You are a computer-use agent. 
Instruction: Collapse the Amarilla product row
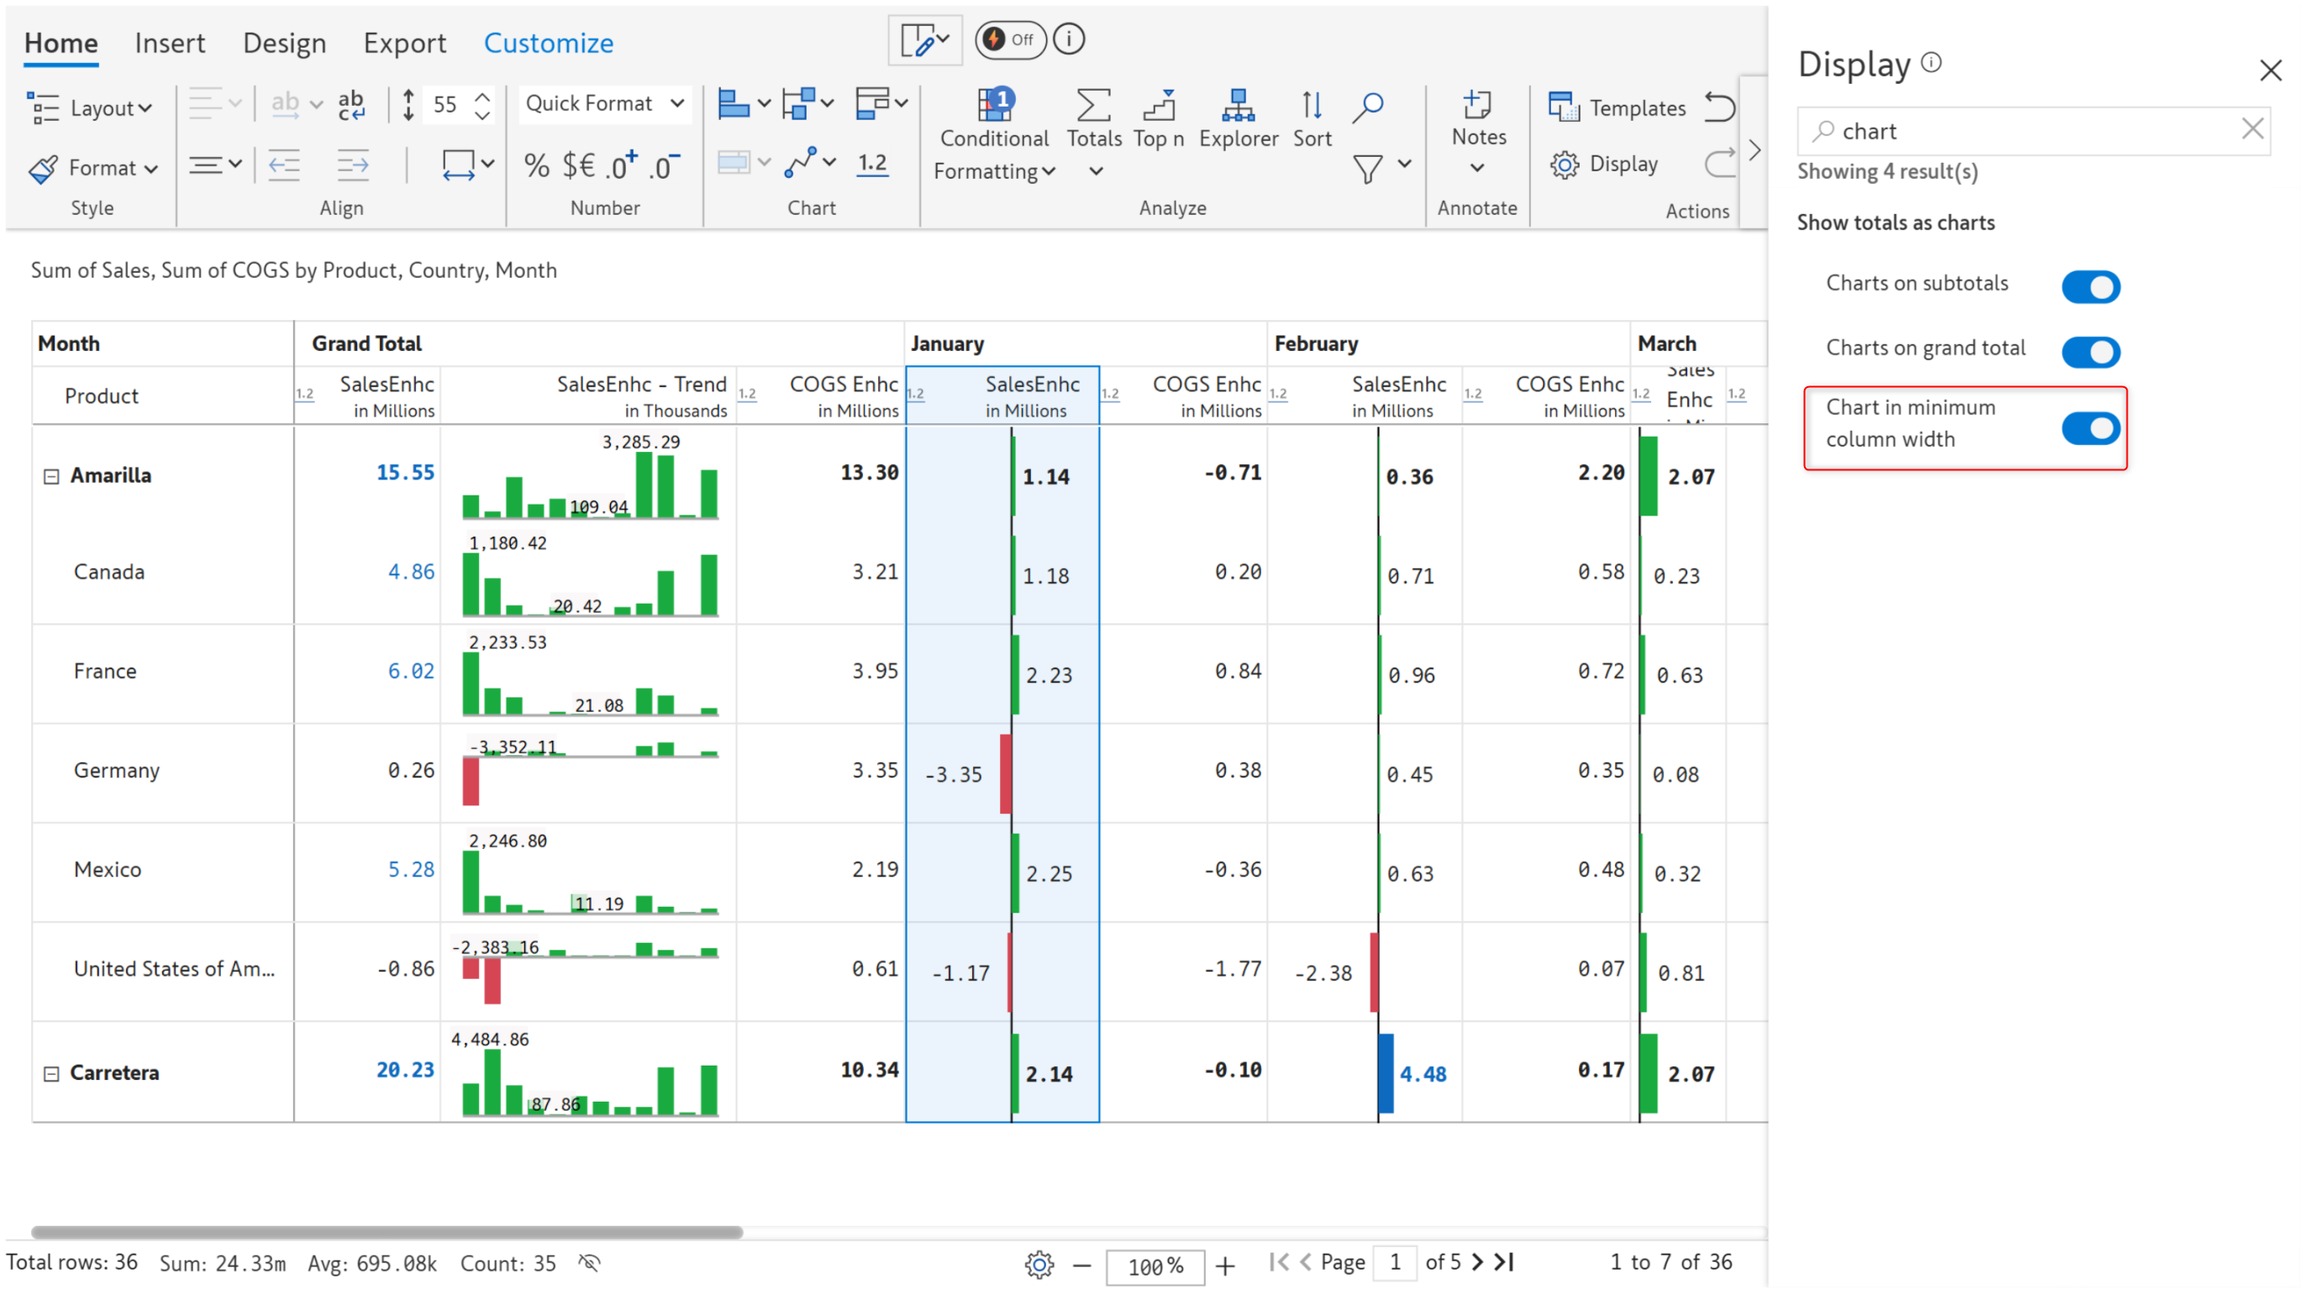pos(51,476)
